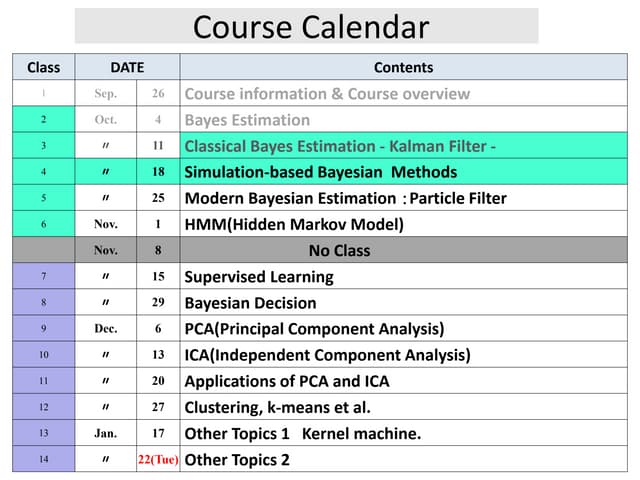Select Applications of PCA and ICA
The width and height of the screenshot is (640, 480).
[x=287, y=381]
